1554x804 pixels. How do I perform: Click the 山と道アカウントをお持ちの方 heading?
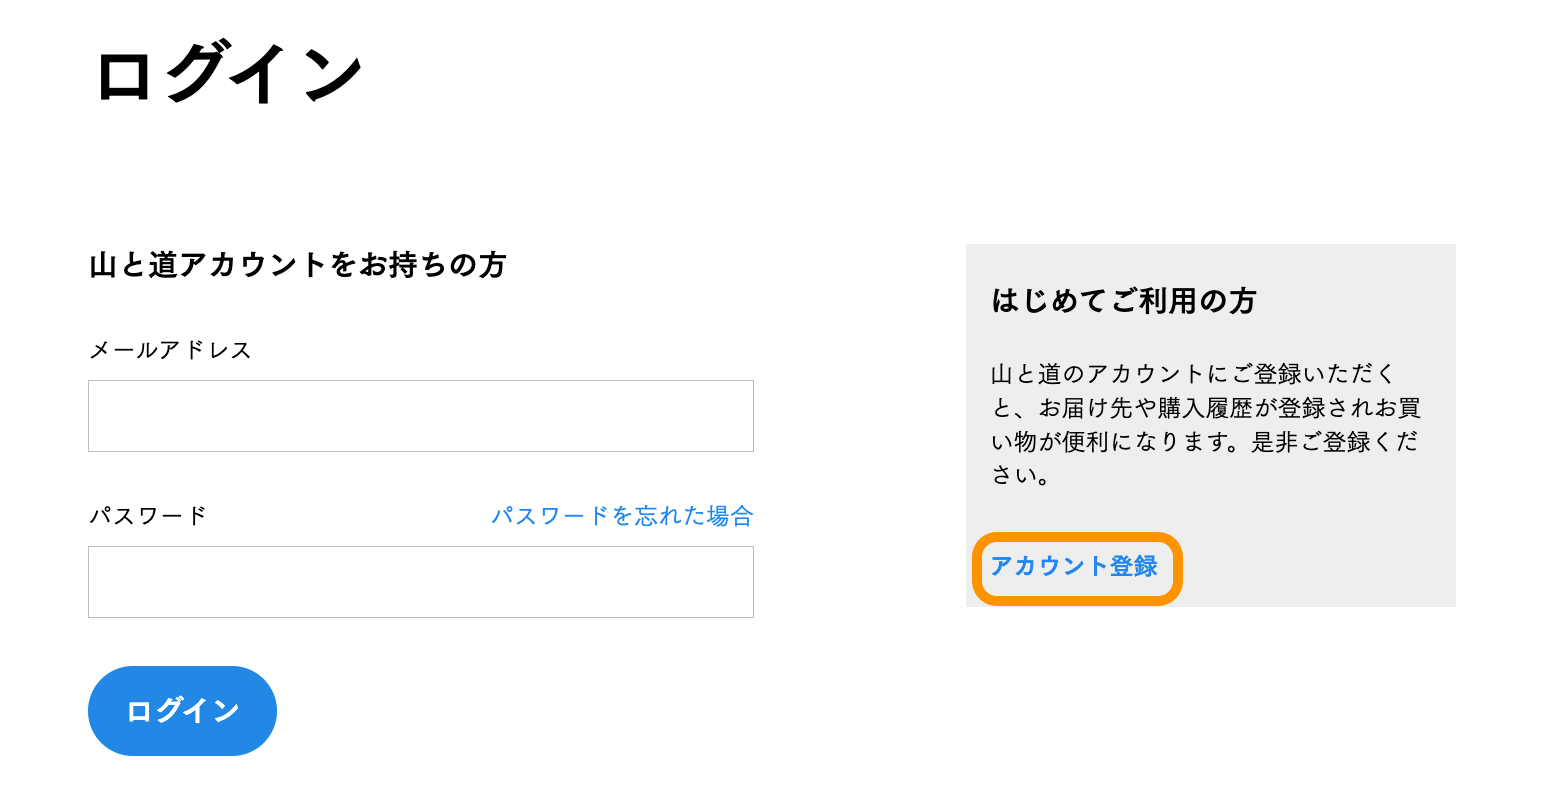click(298, 265)
